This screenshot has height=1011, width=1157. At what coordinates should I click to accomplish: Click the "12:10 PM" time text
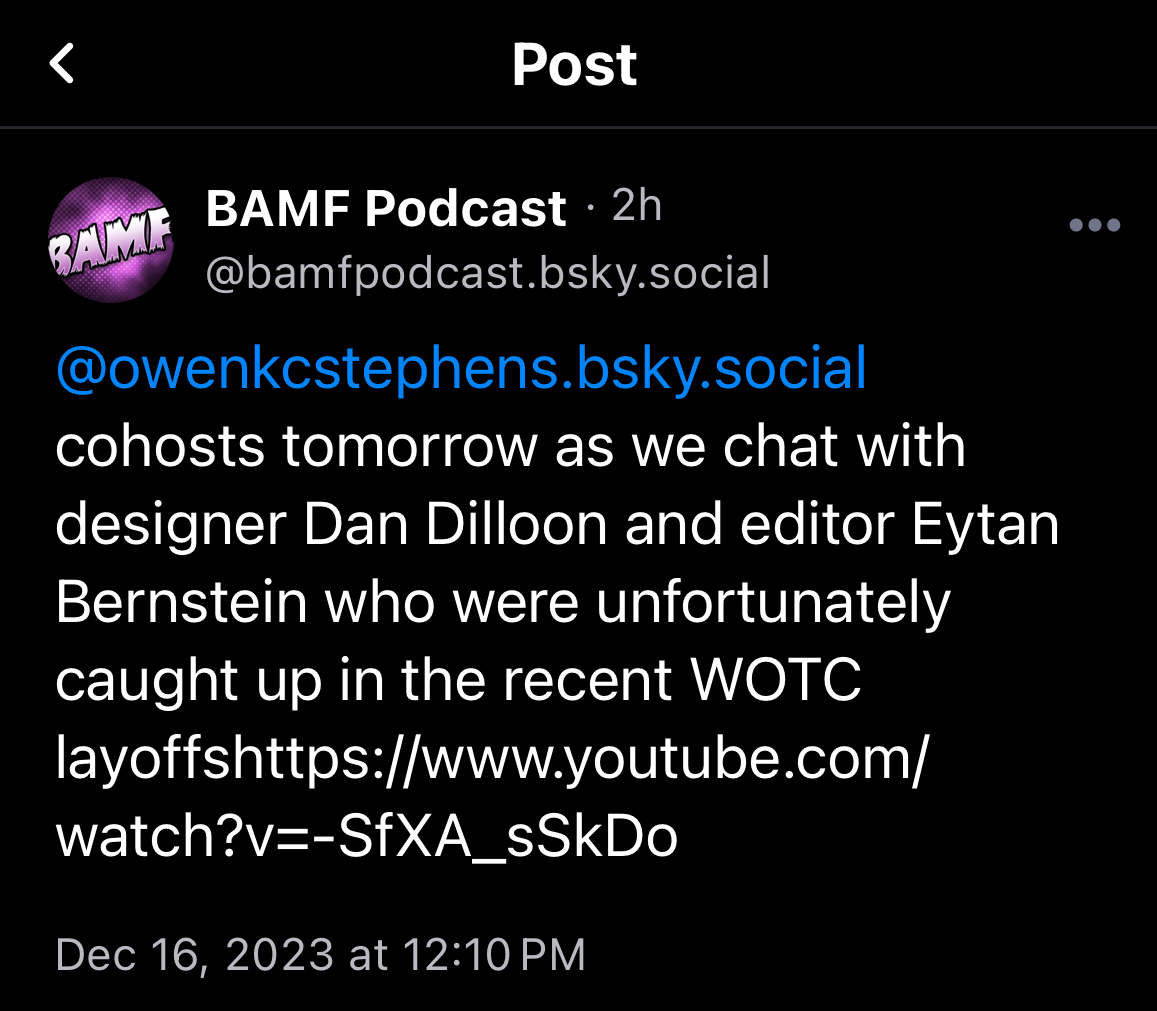(x=494, y=954)
